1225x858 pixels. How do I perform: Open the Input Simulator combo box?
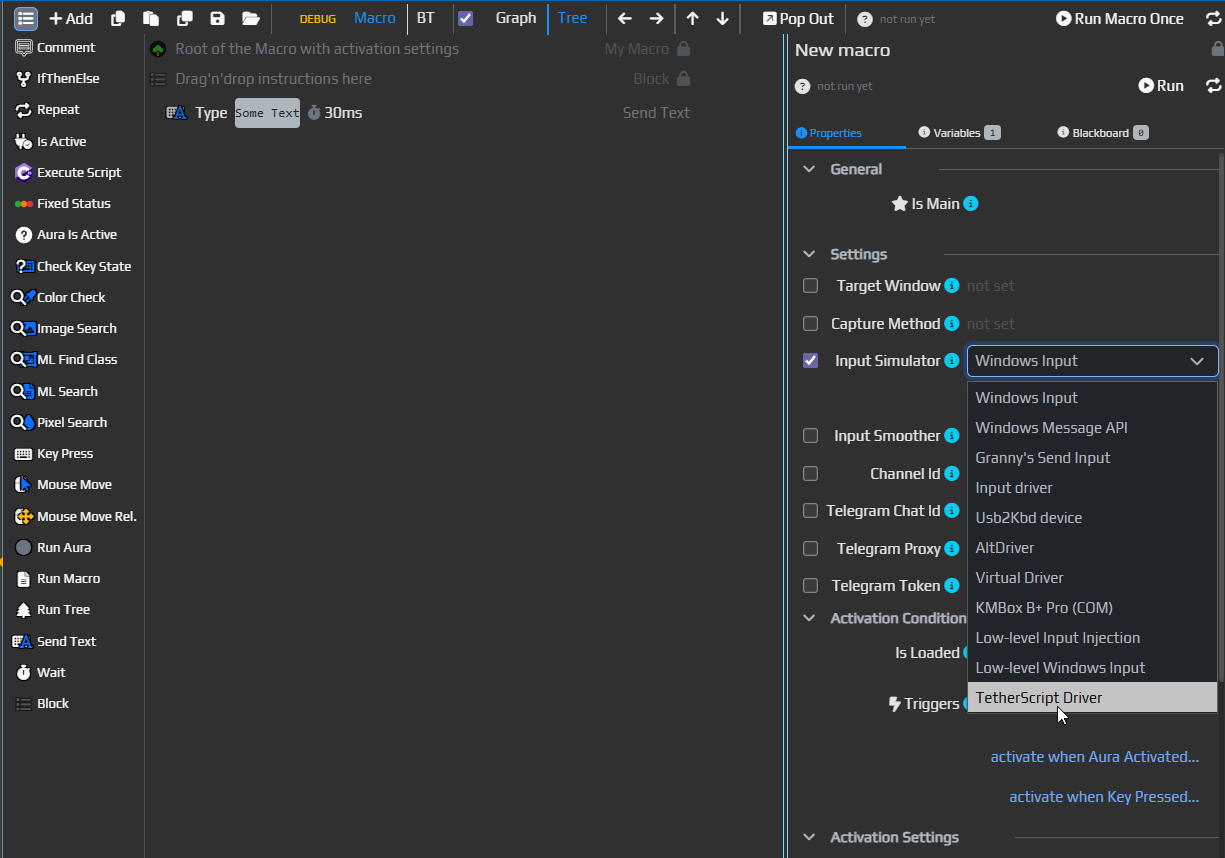(1092, 361)
